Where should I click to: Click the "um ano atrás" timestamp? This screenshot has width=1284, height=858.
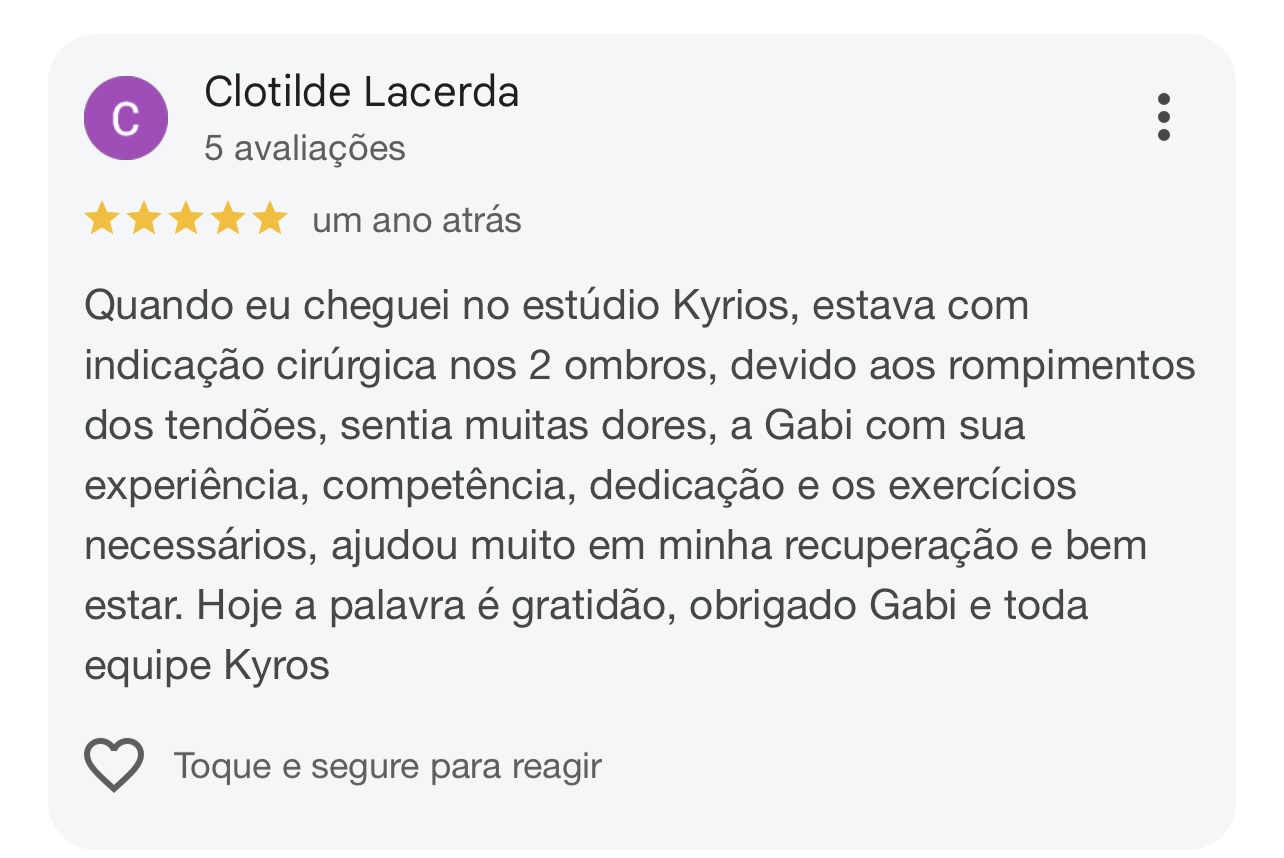pos(417,220)
